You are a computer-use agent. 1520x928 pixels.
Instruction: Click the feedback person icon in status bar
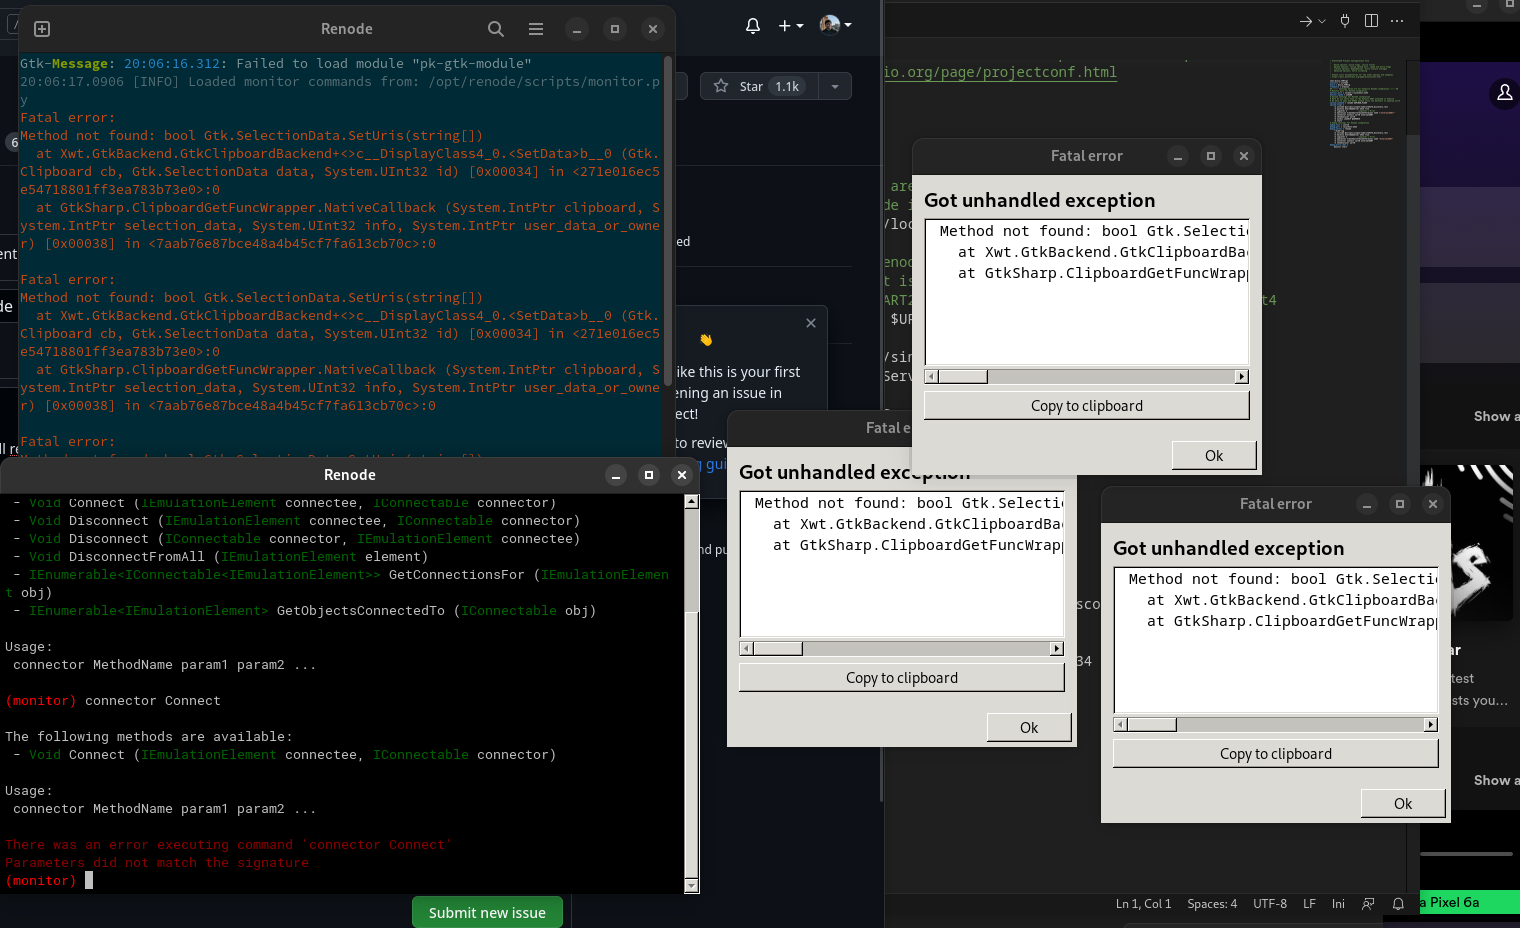tap(1368, 904)
